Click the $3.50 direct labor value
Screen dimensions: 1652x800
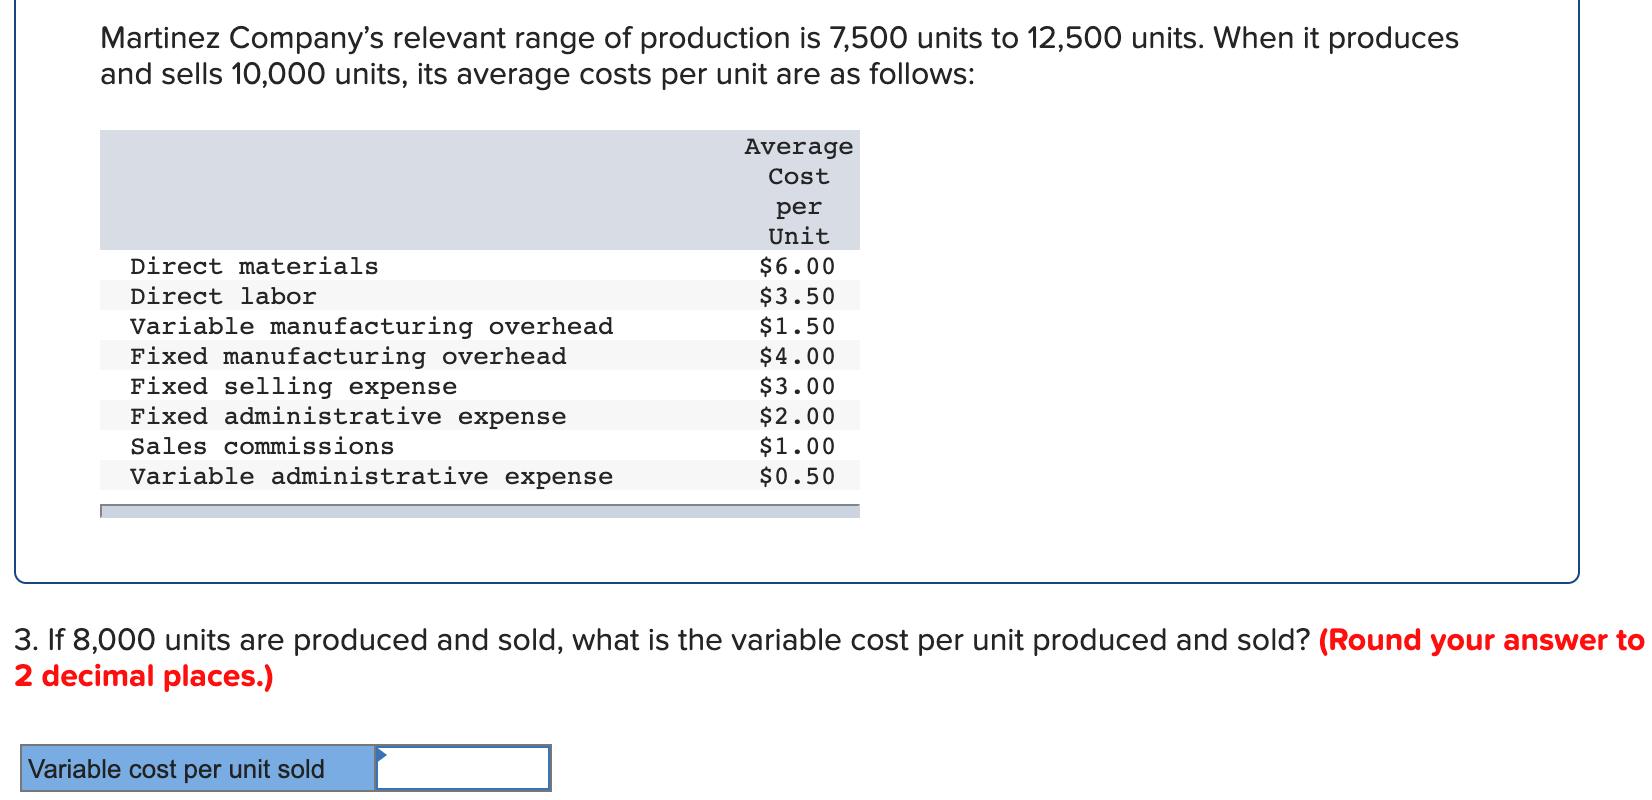click(797, 296)
